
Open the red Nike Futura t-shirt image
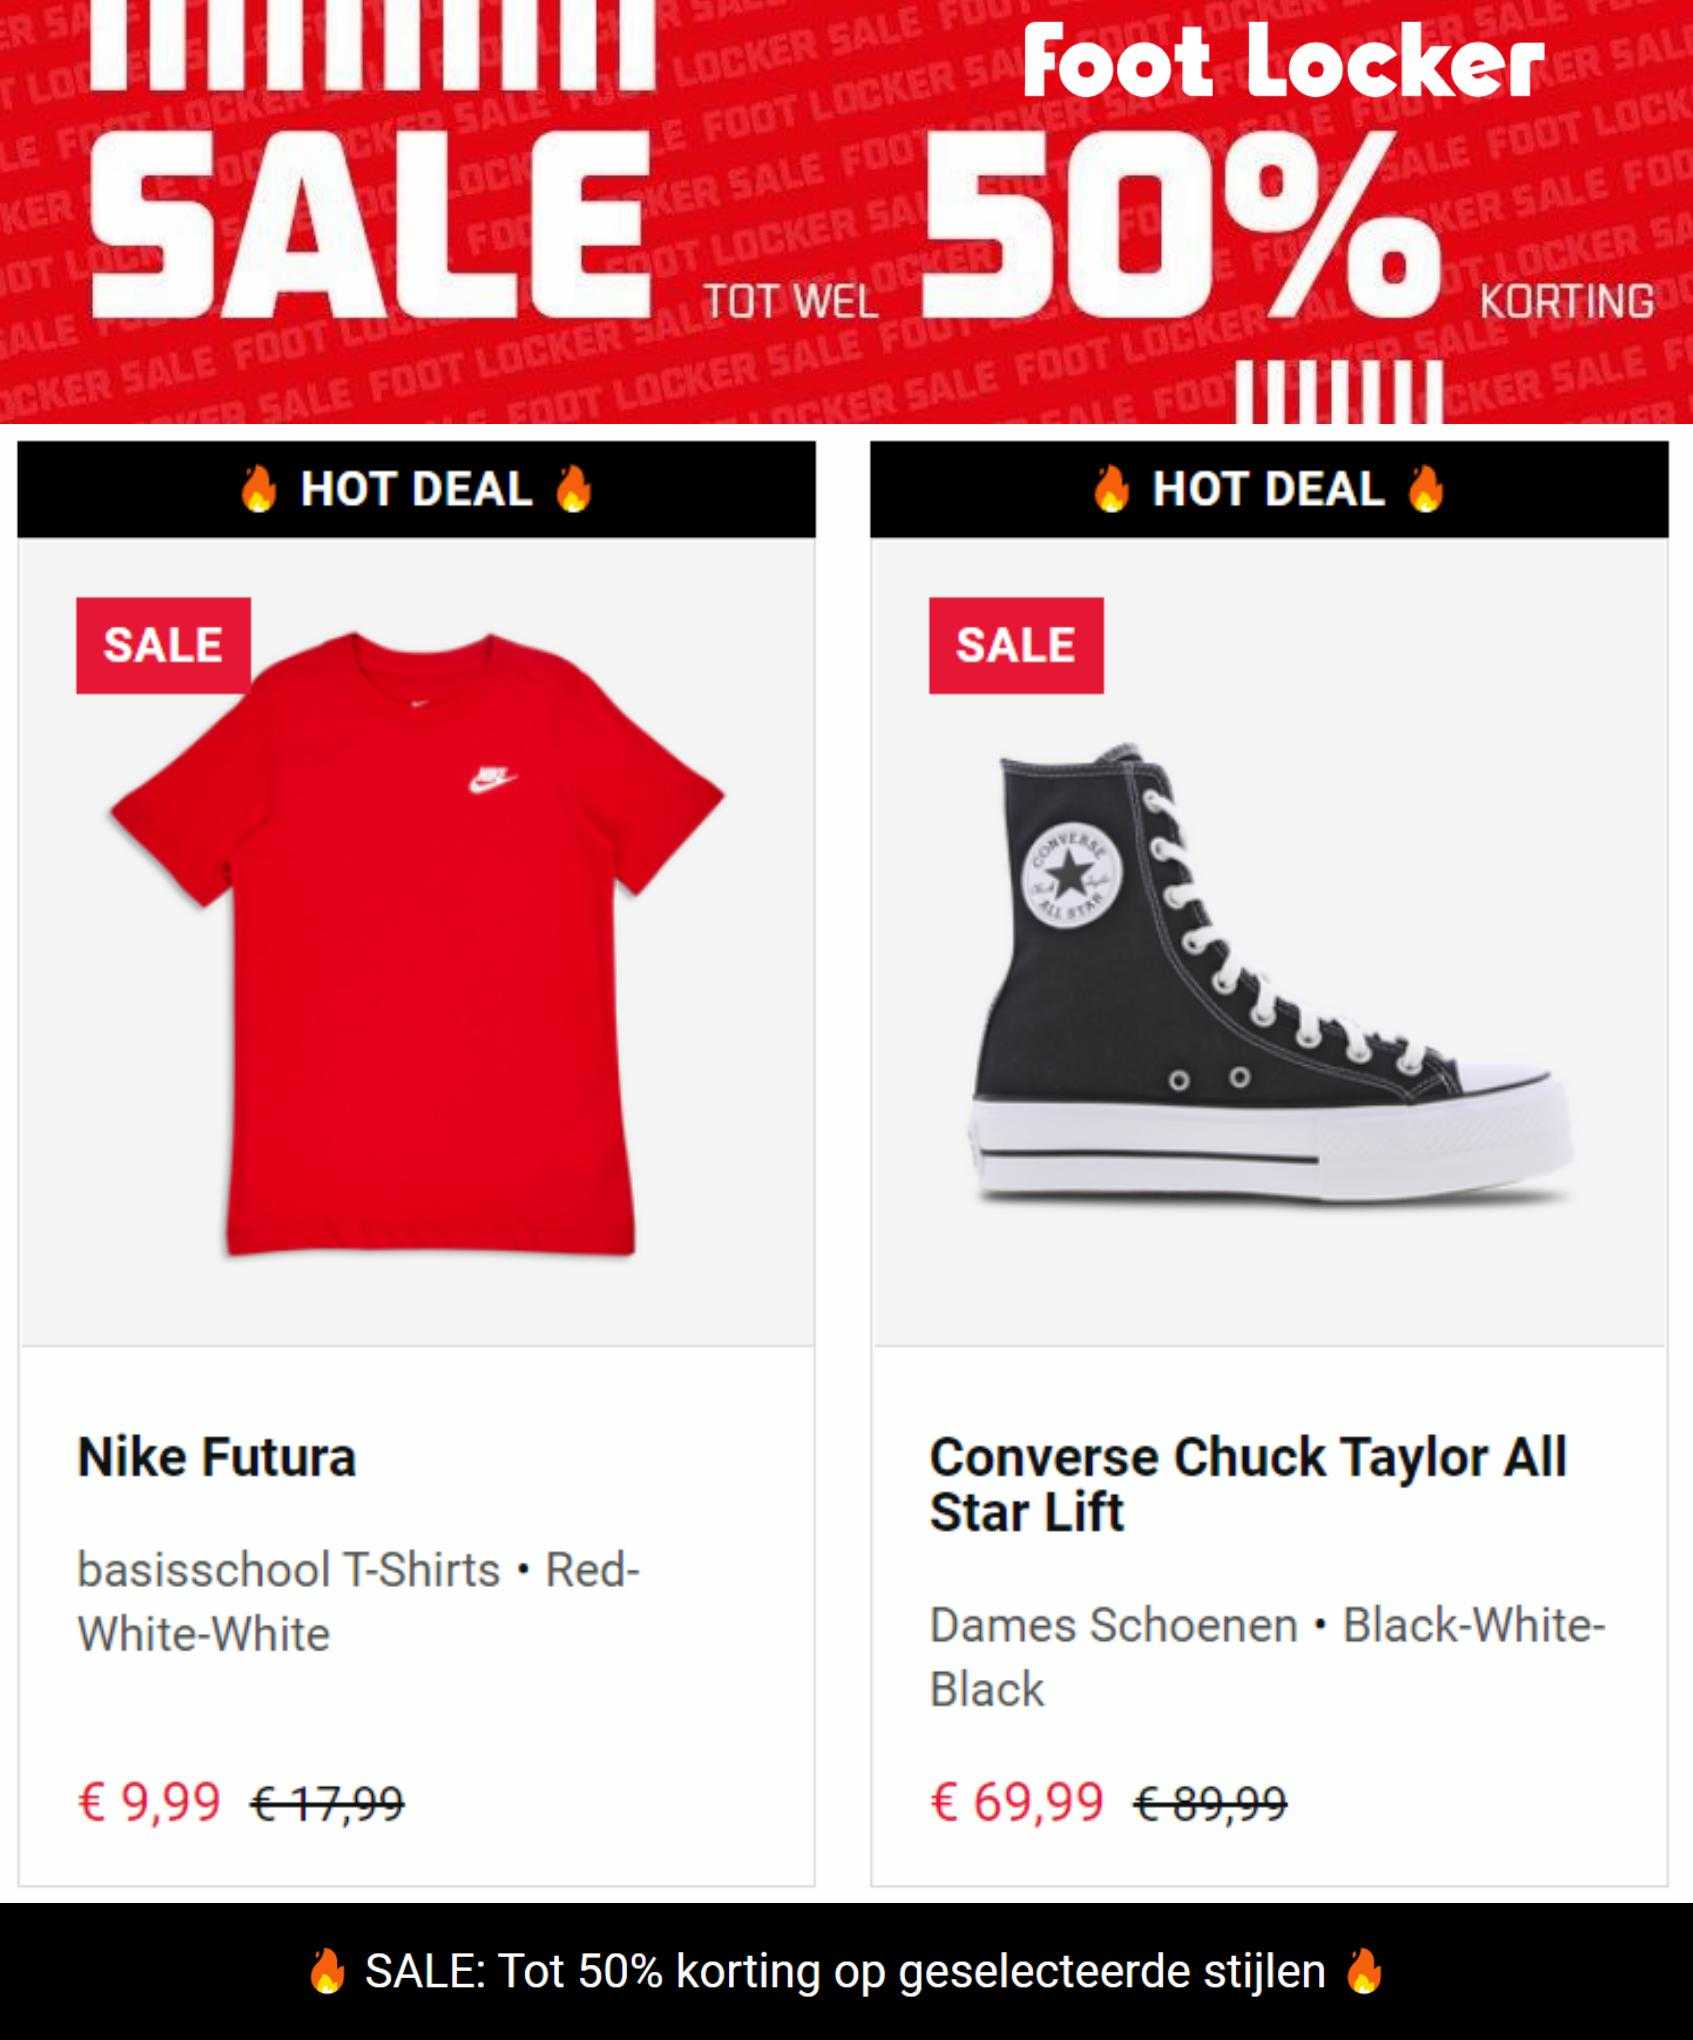(417, 944)
